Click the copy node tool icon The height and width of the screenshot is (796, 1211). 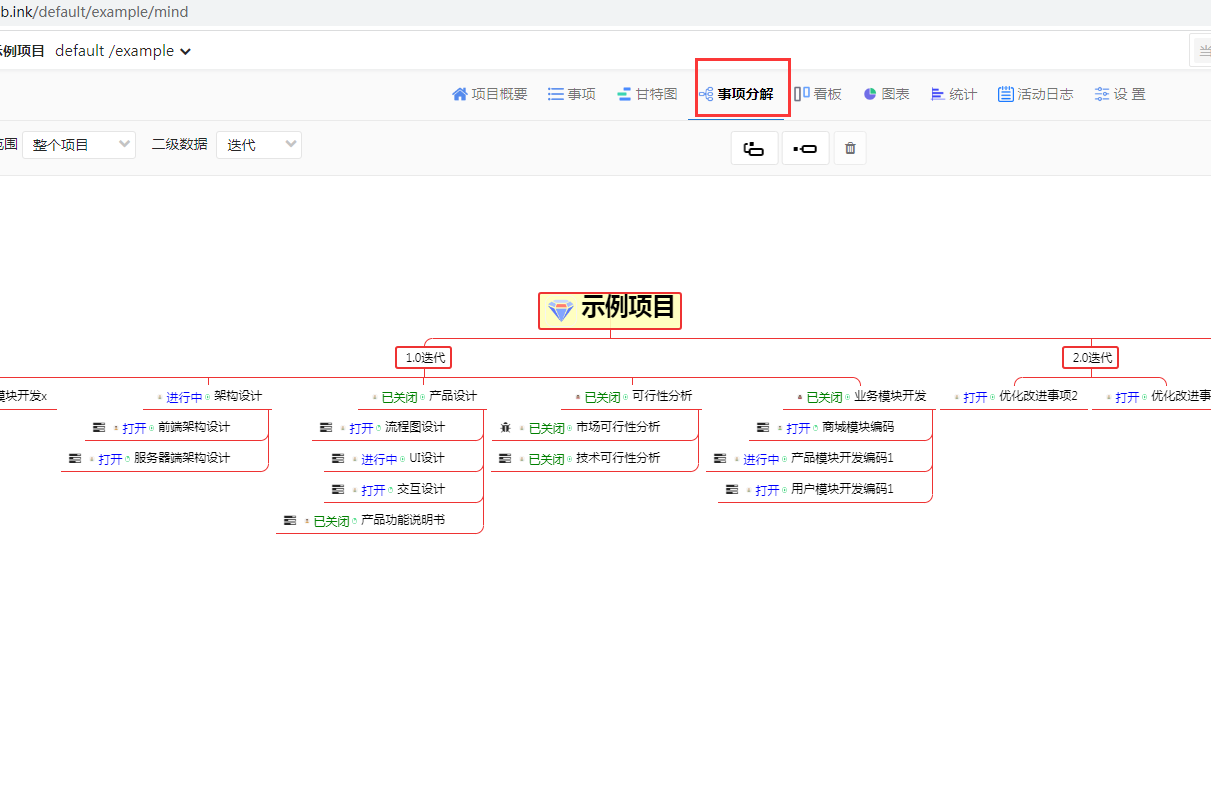pos(754,148)
